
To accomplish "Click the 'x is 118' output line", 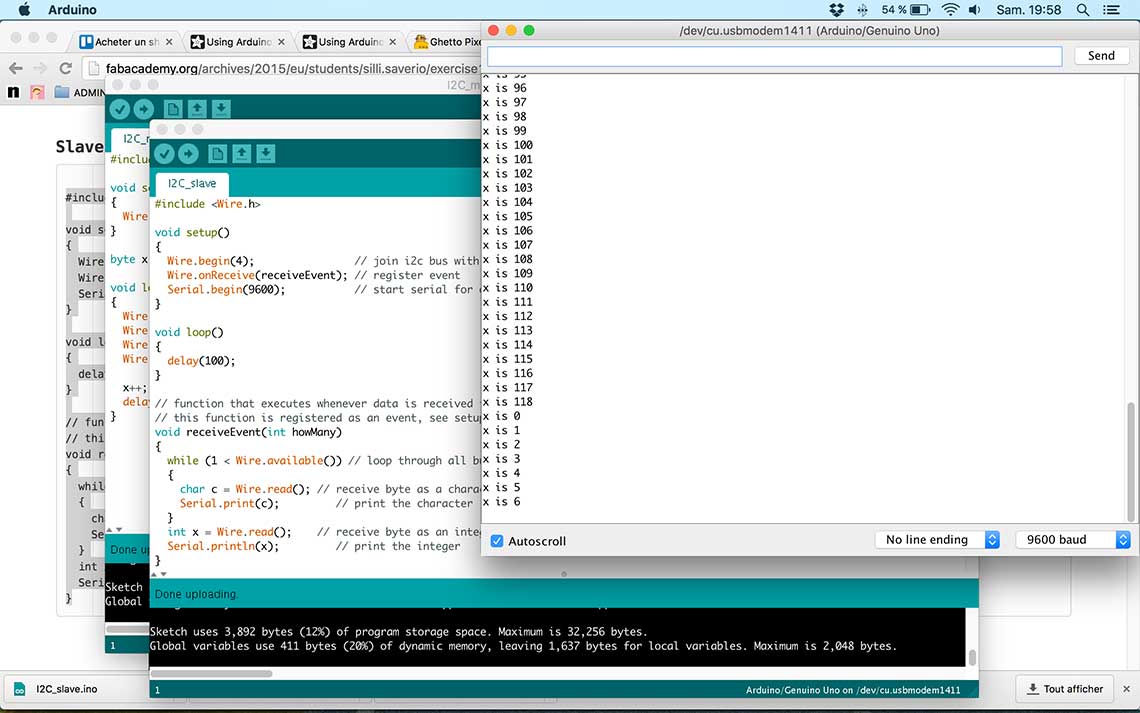I will tap(507, 402).
